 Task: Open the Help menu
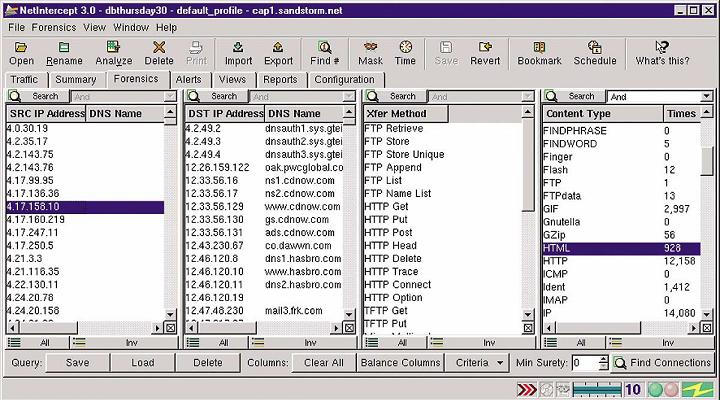click(166, 28)
